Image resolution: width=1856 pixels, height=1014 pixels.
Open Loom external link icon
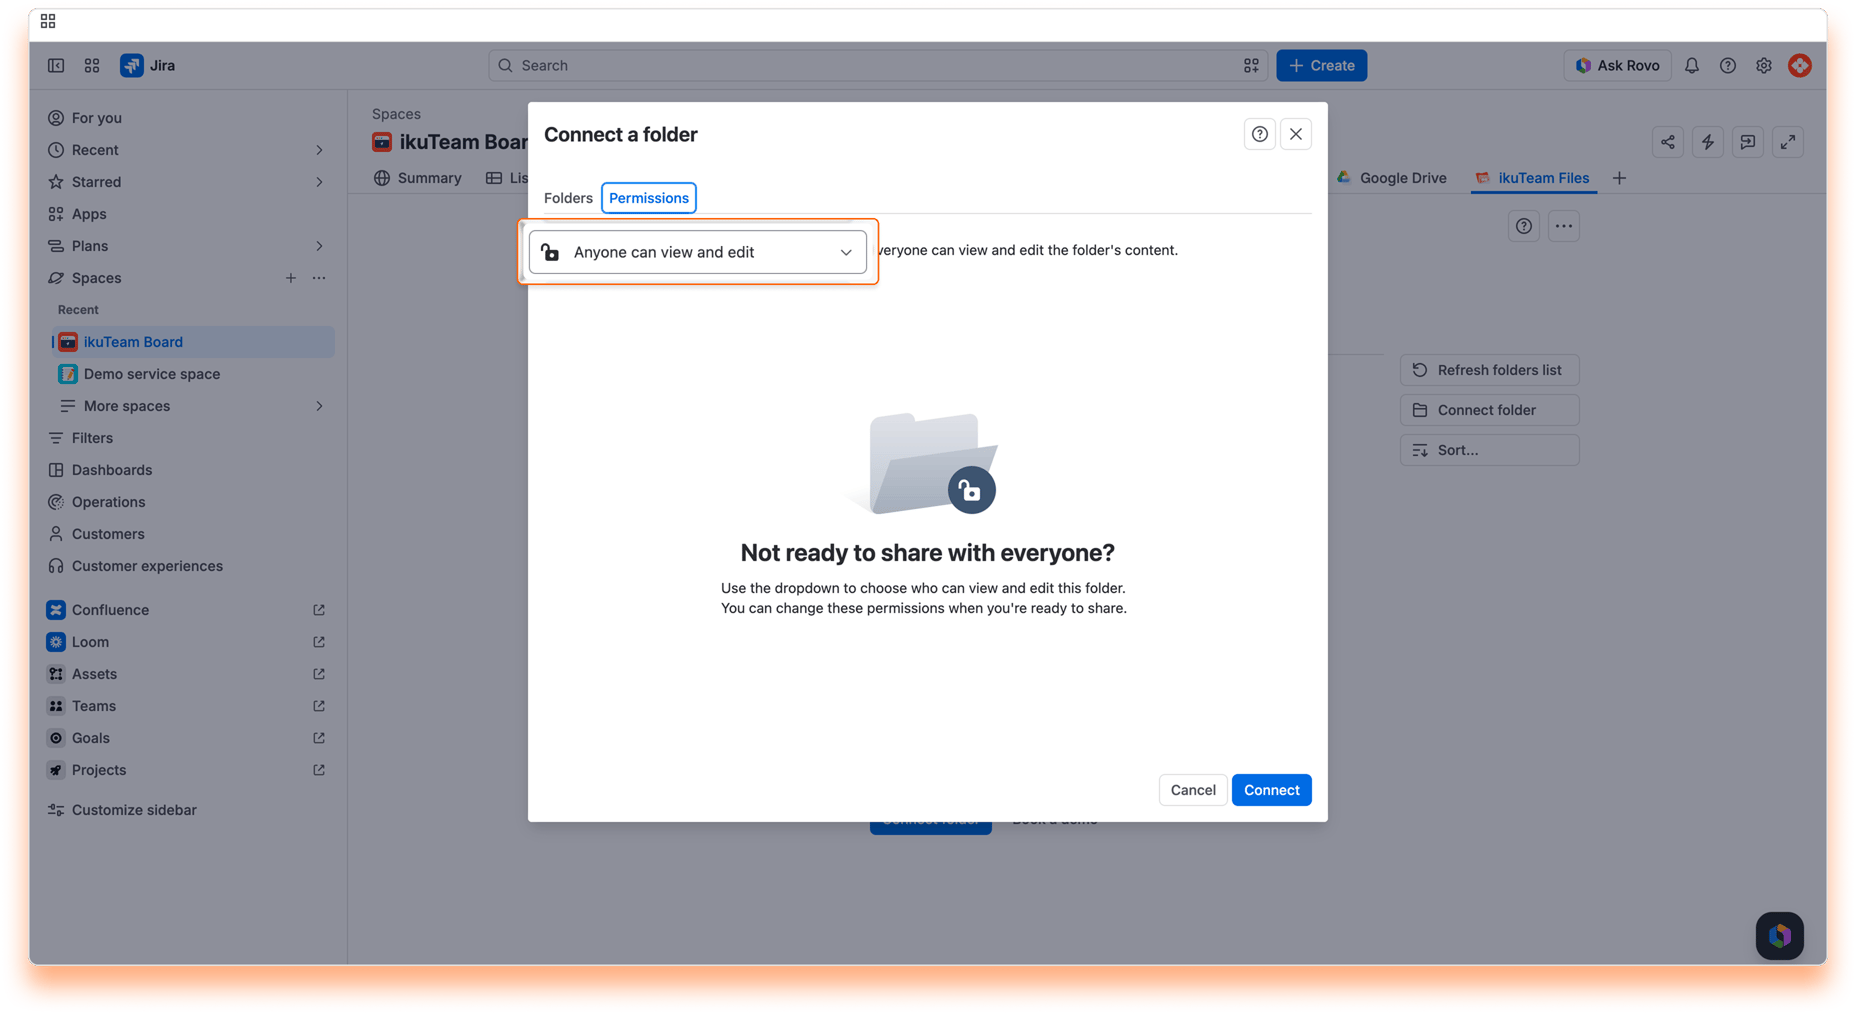tap(319, 642)
